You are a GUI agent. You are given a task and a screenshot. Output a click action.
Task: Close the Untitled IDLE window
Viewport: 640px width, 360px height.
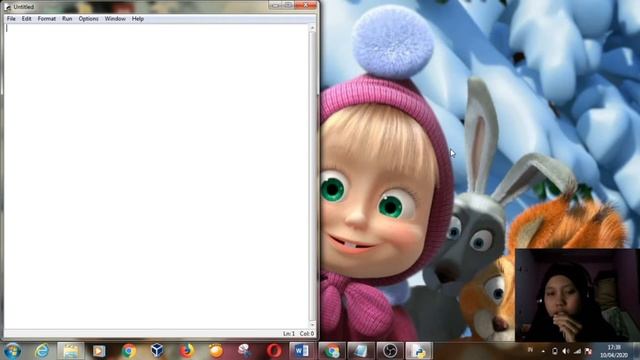(306, 5)
